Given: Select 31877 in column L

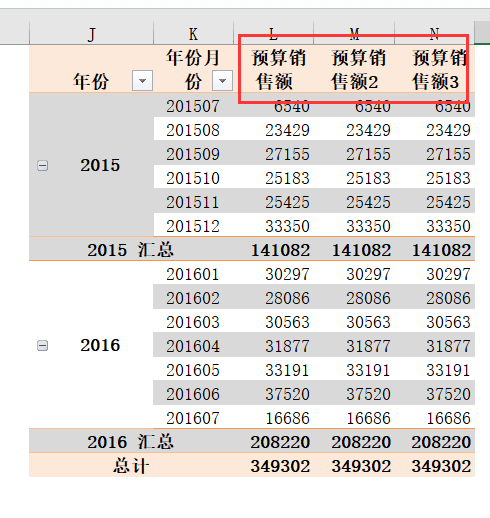Looking at the screenshot, I should click(287, 346).
